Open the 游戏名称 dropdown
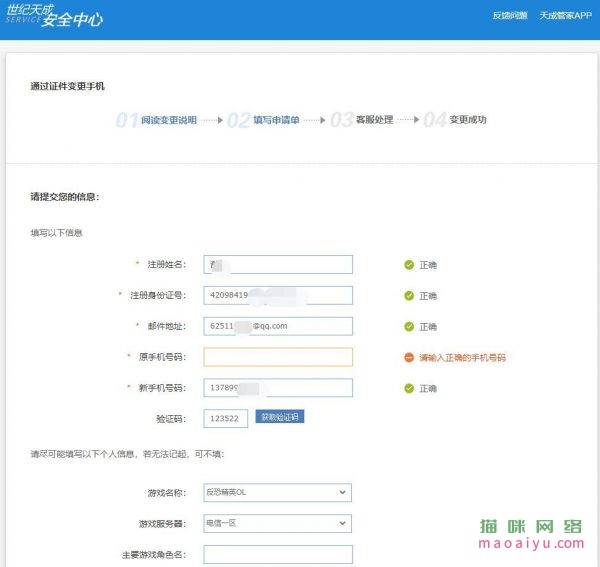The image size is (600, 567). pos(277,492)
